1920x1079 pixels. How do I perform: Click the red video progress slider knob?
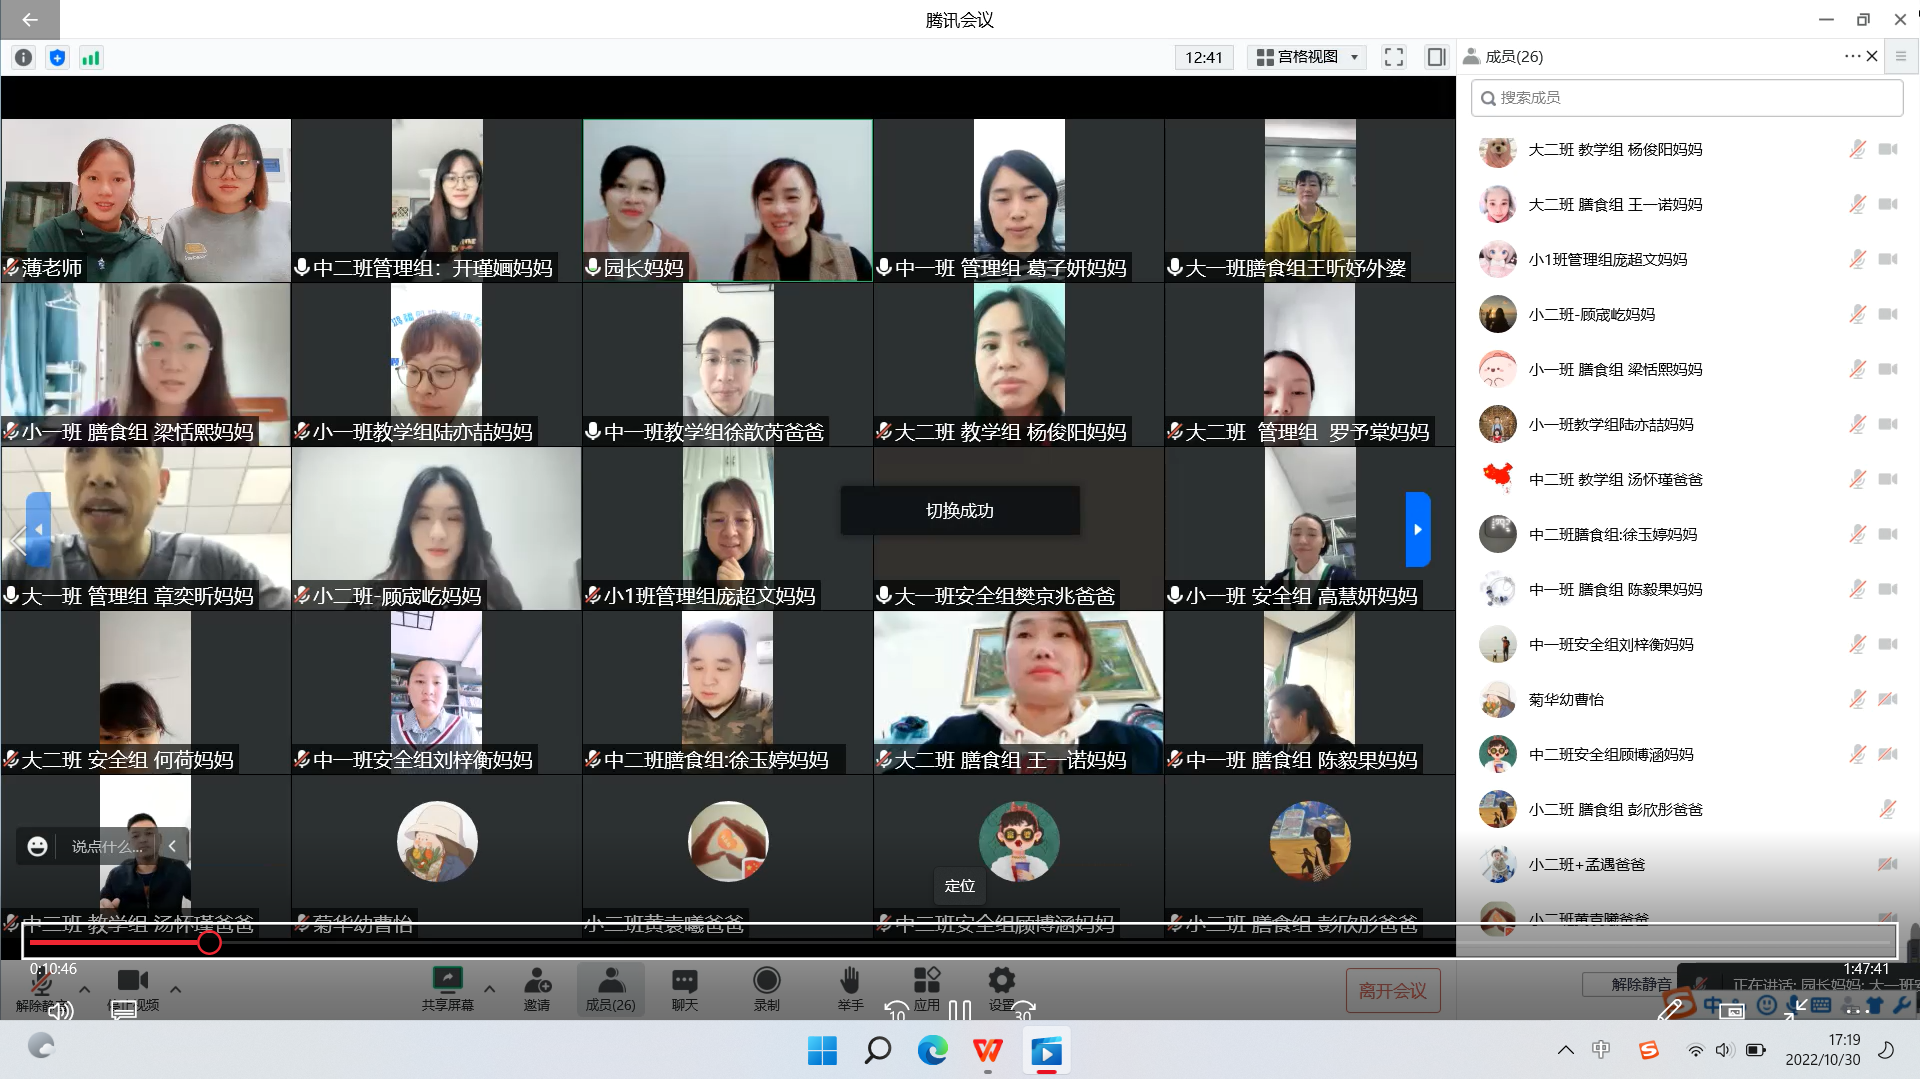point(209,942)
